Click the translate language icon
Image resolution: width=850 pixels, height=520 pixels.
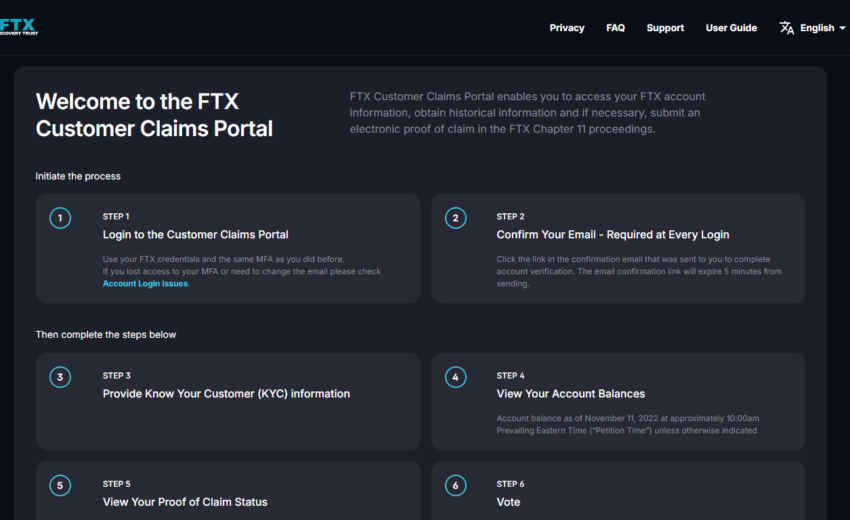[x=787, y=28]
